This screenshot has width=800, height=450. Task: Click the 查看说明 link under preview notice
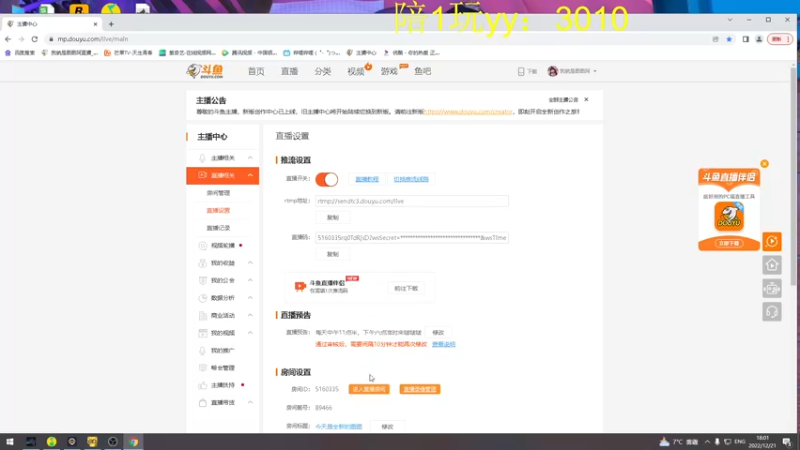(443, 344)
